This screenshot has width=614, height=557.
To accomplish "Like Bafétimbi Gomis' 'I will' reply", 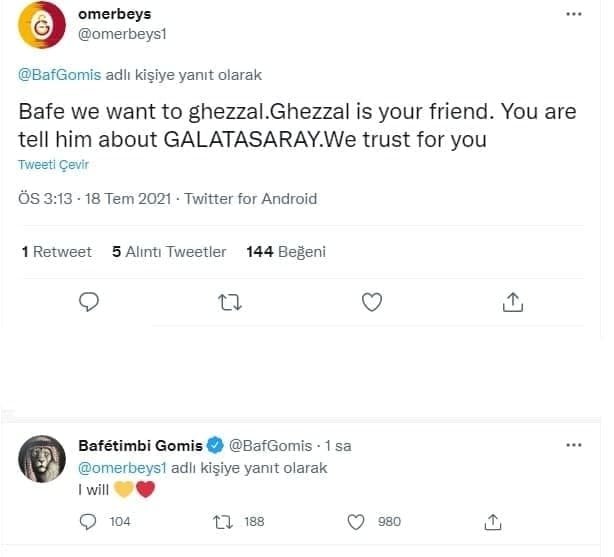I will pyautogui.click(x=357, y=521).
